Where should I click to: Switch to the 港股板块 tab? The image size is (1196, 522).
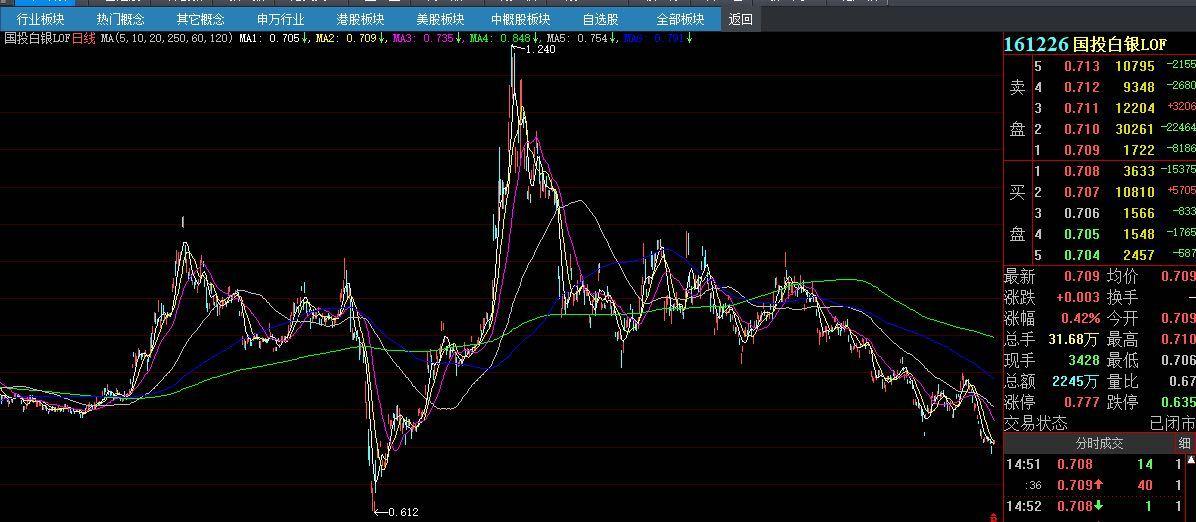tap(360, 20)
